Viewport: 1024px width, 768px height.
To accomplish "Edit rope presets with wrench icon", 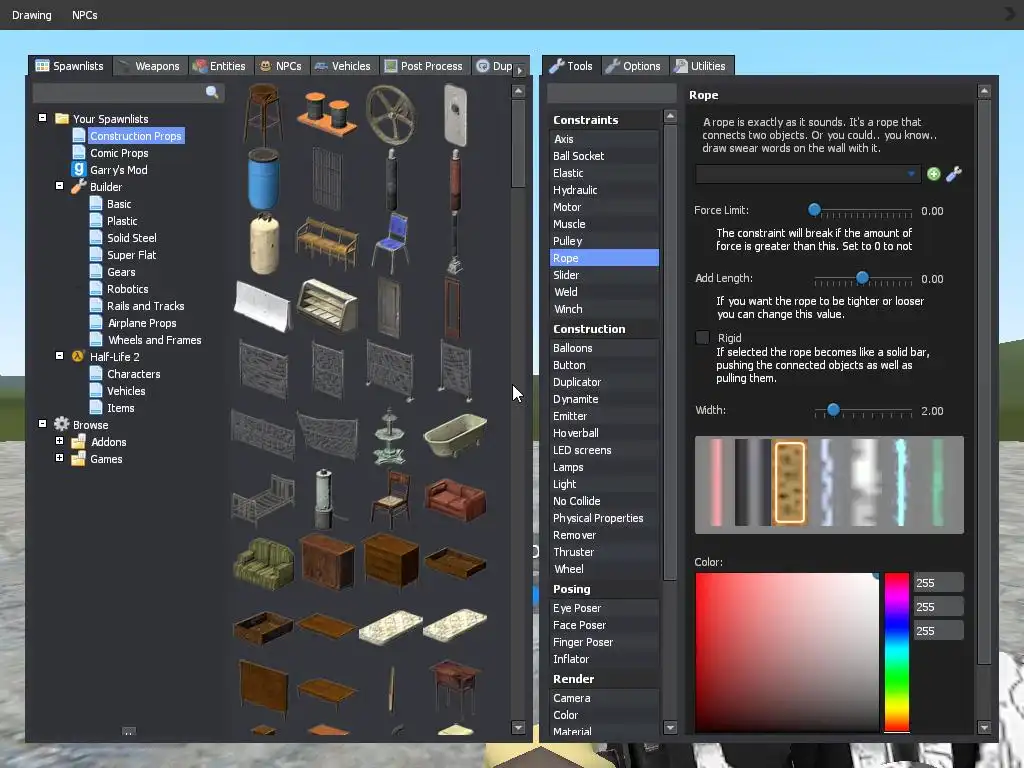I will [953, 174].
